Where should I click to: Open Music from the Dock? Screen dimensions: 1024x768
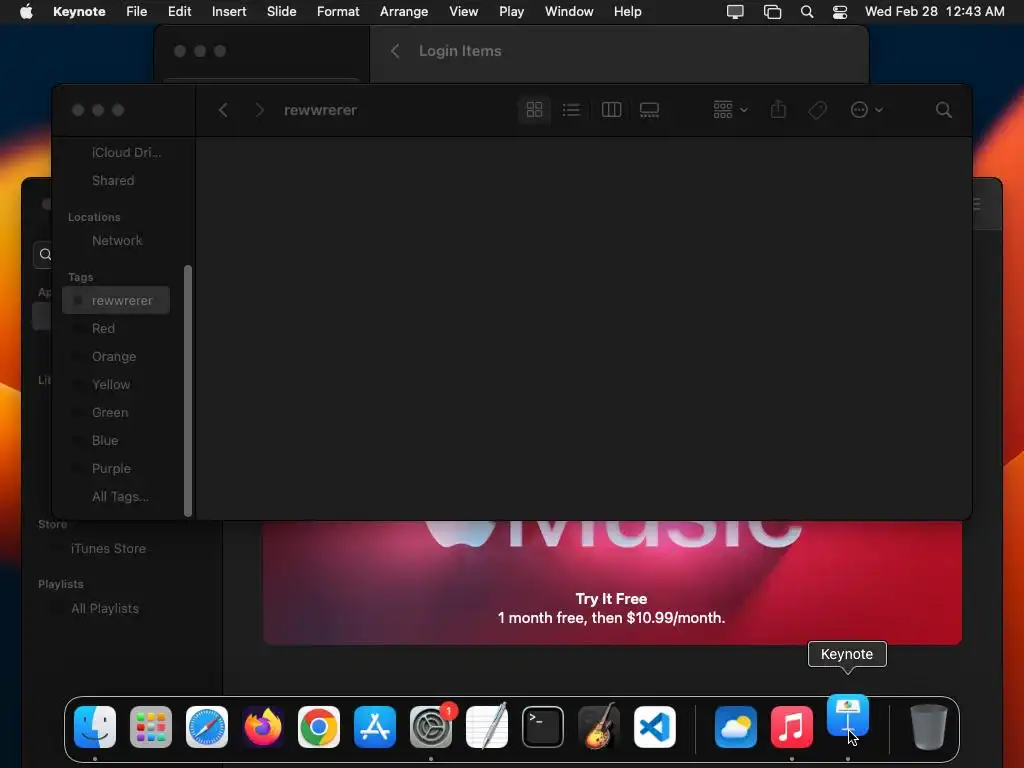pyautogui.click(x=792, y=727)
